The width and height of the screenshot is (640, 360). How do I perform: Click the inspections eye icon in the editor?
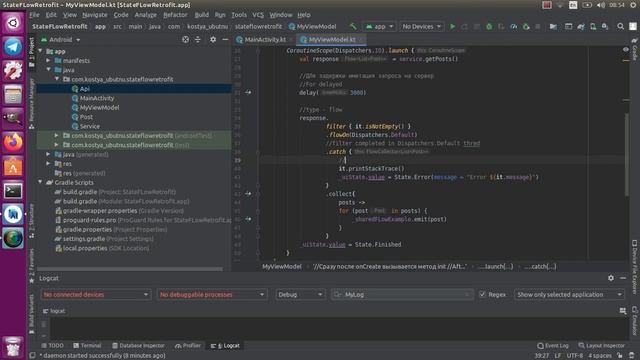(626, 50)
